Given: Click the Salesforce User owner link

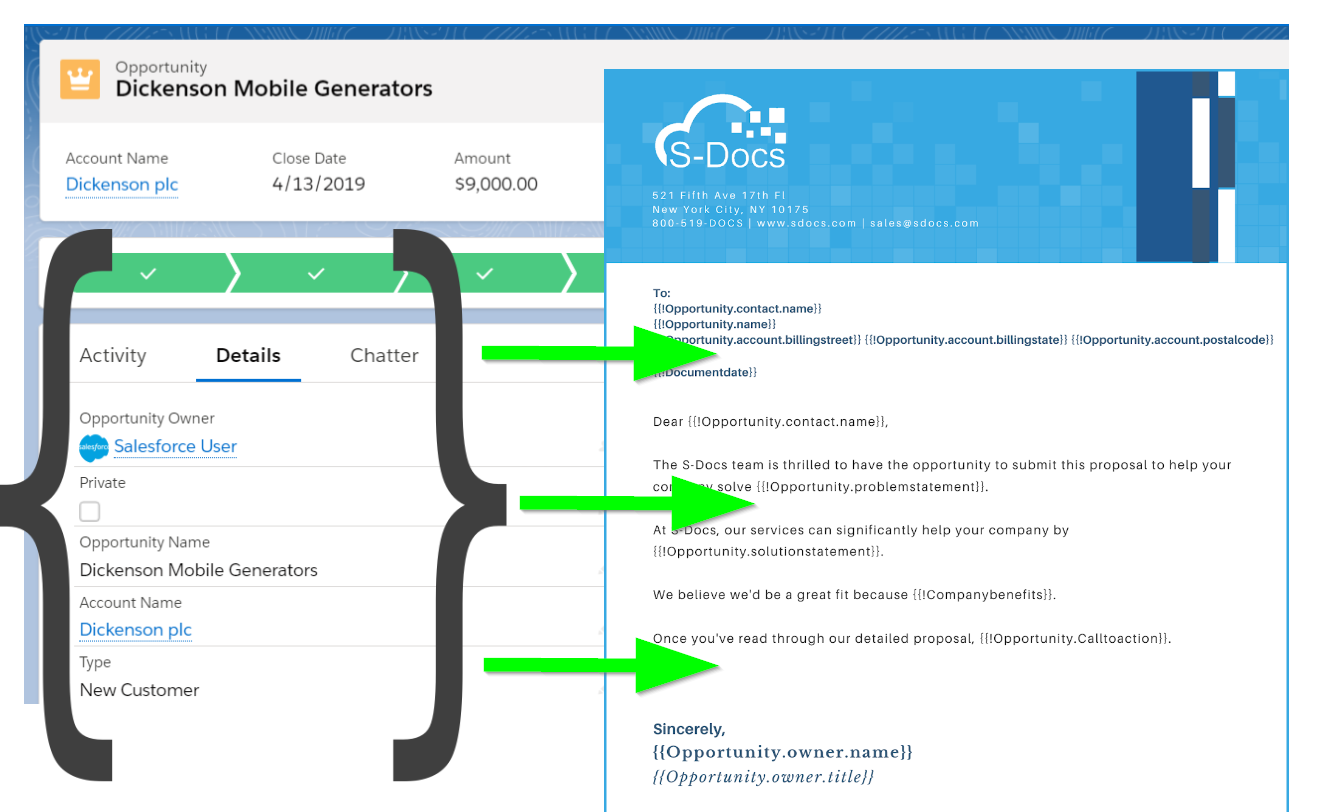Looking at the screenshot, I should click(x=175, y=447).
